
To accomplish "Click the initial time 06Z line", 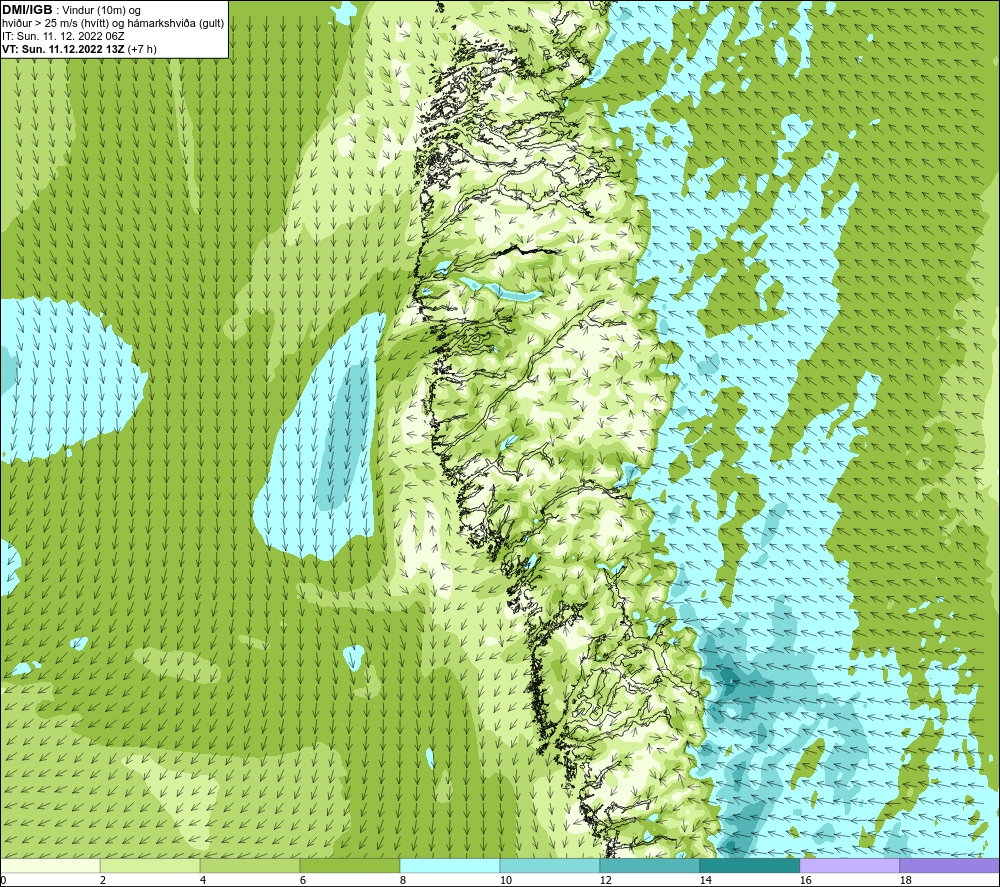I will (63, 36).
